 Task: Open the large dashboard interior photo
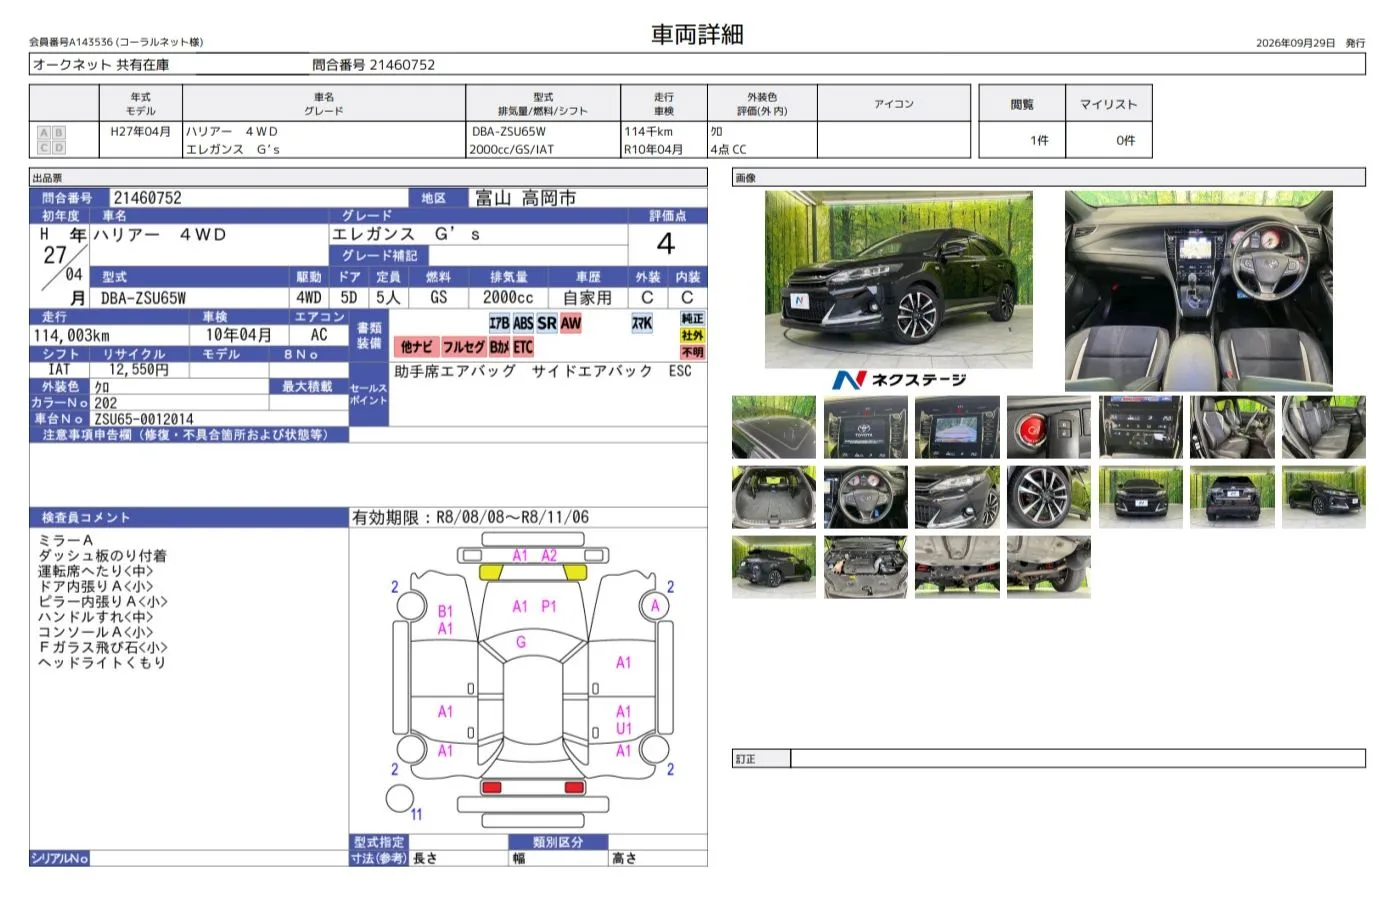click(1198, 291)
